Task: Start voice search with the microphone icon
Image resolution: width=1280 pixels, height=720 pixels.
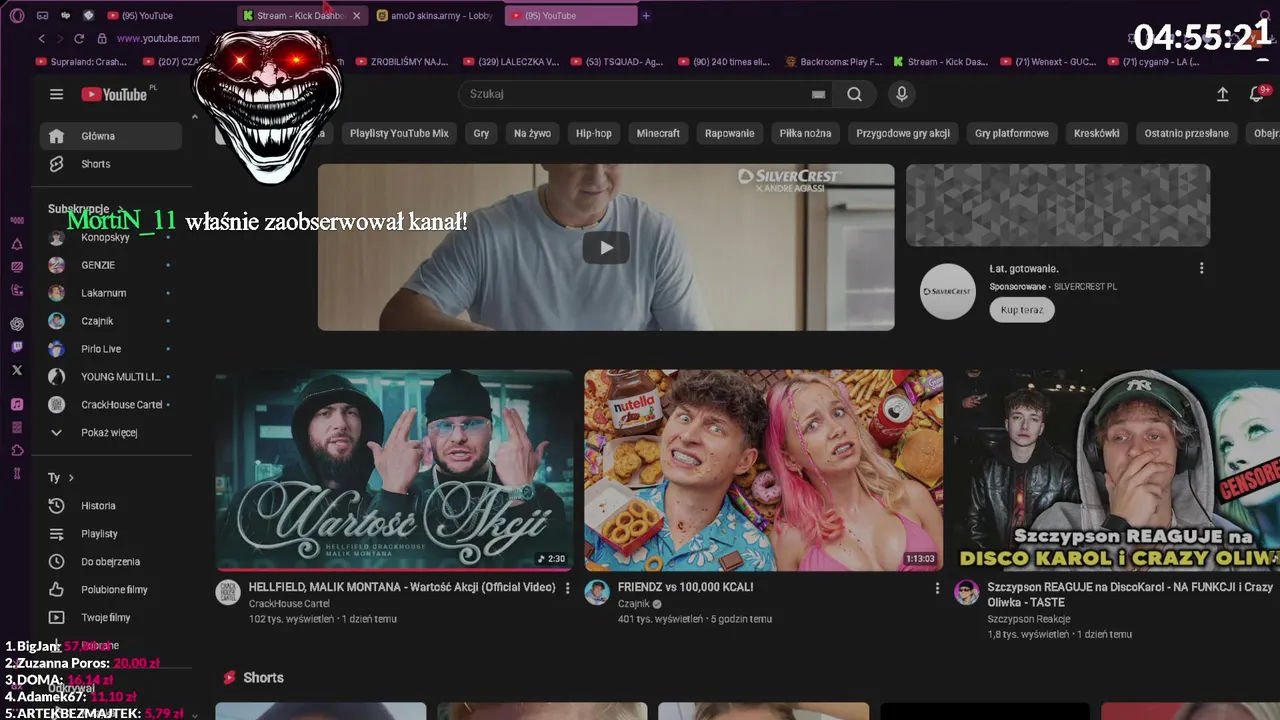Action: (901, 94)
